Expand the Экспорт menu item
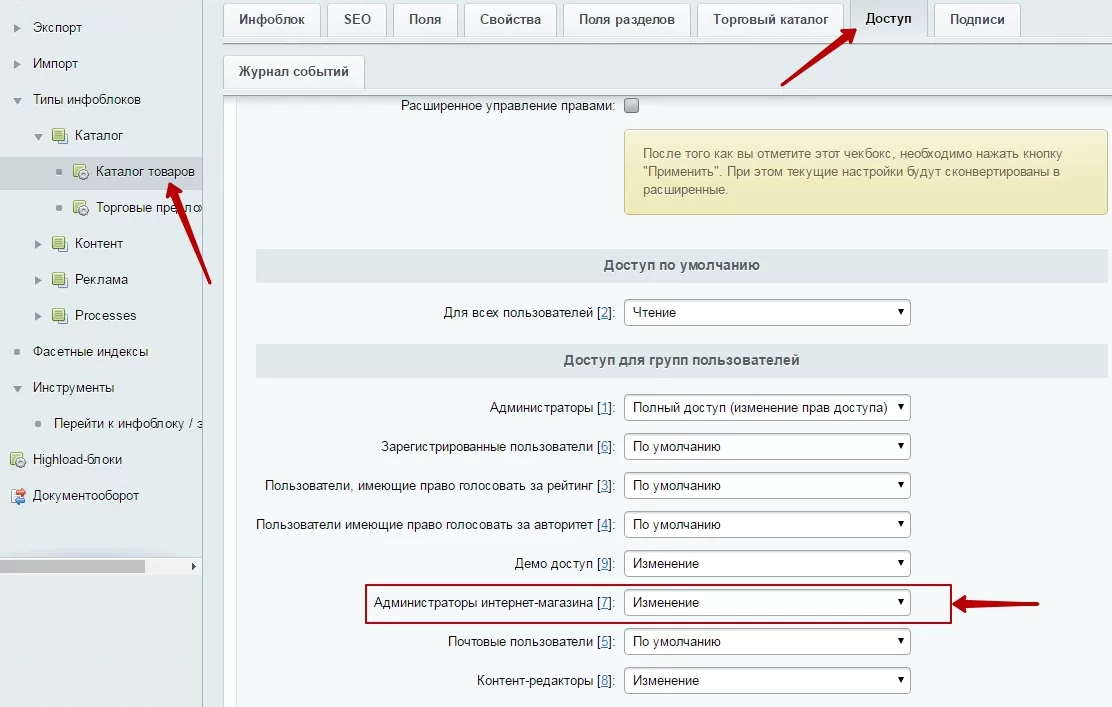This screenshot has height=707, width=1112. coord(18,28)
